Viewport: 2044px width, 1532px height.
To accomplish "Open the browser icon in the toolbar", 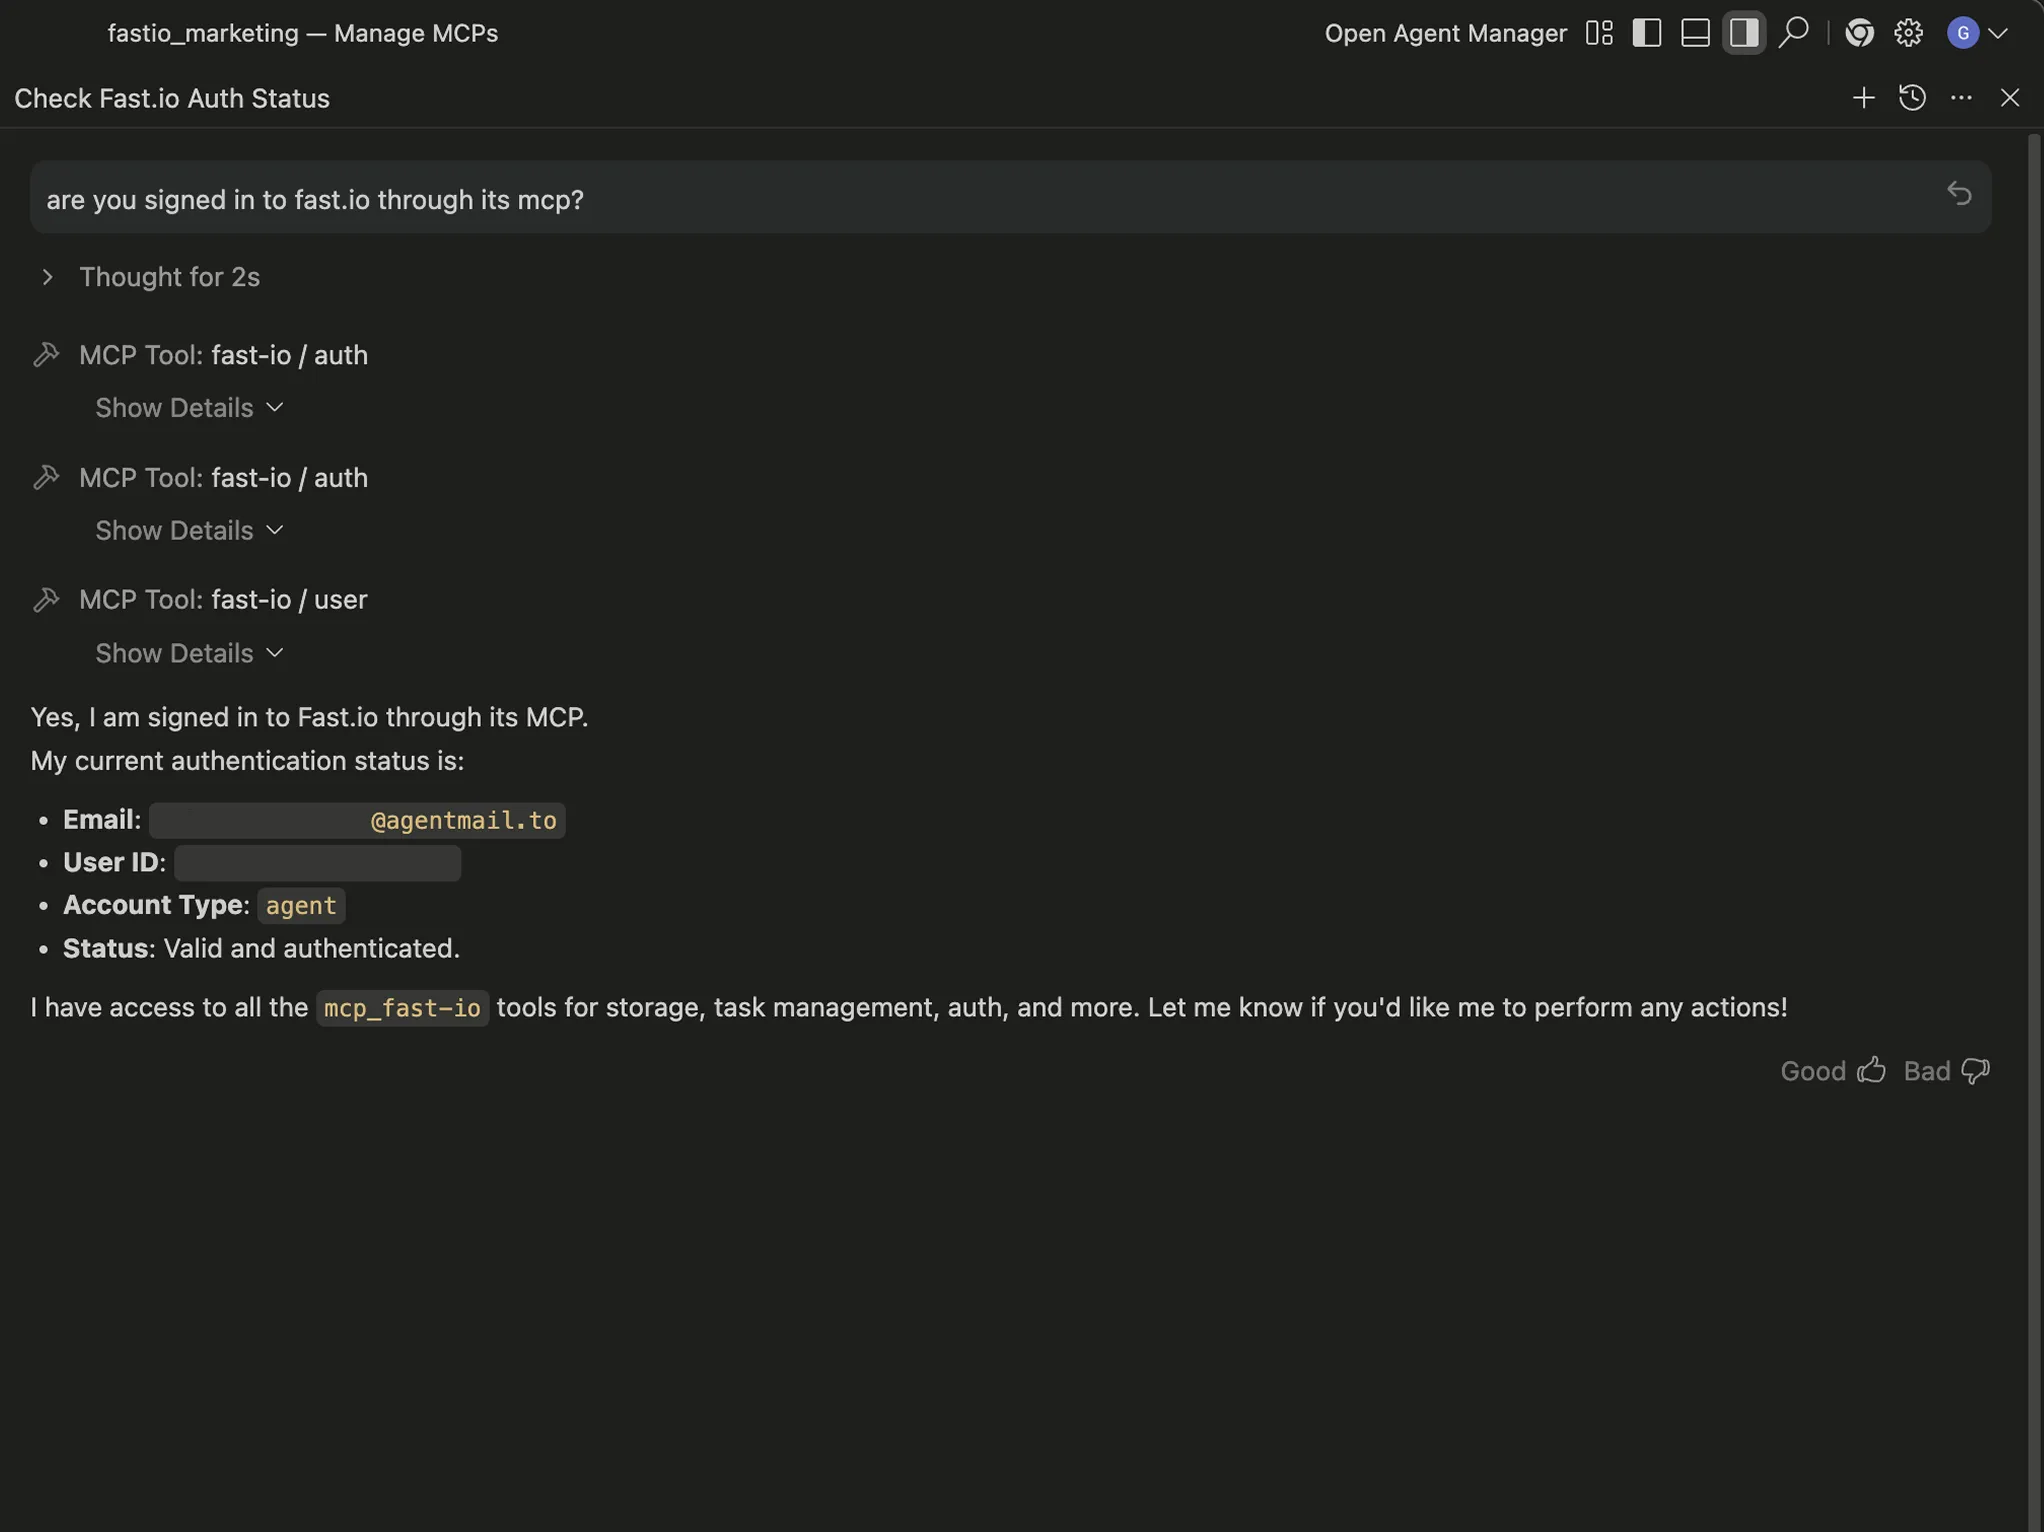I will (1859, 33).
